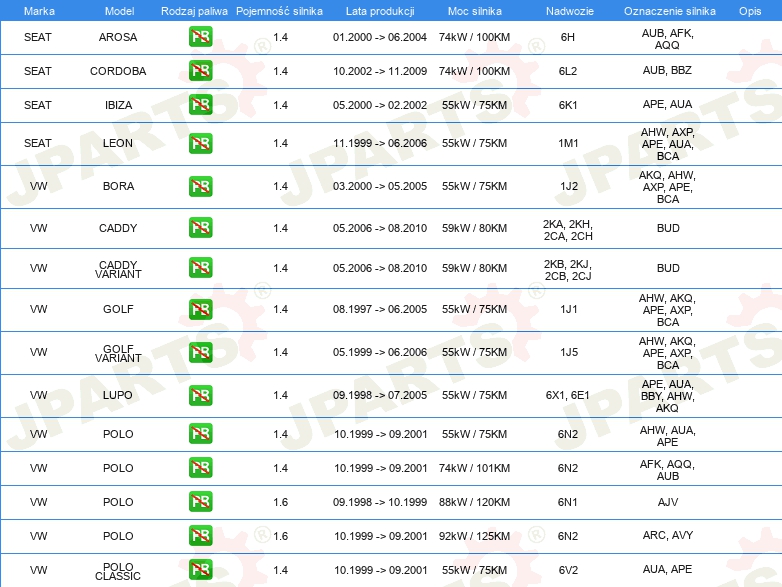Click the Oznaczenie silnika column header
Screen dimensions: 782x587
[x=669, y=11]
